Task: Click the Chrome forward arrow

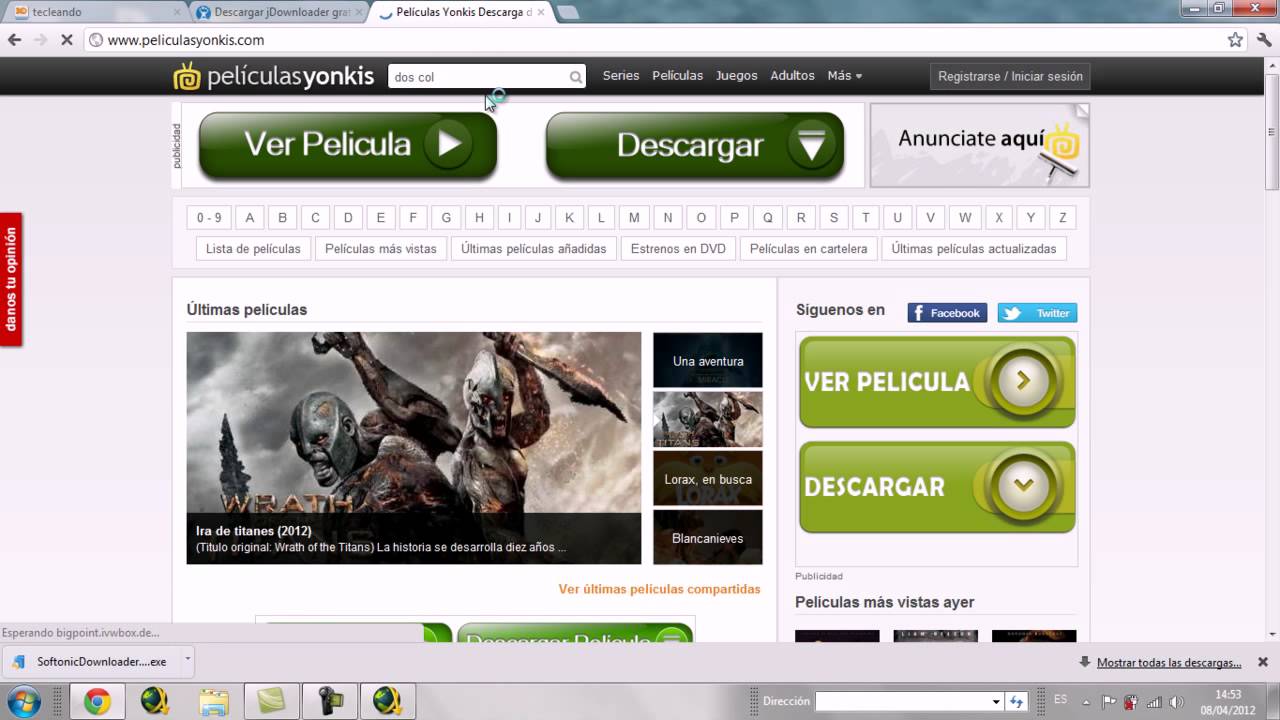Action: tap(40, 40)
